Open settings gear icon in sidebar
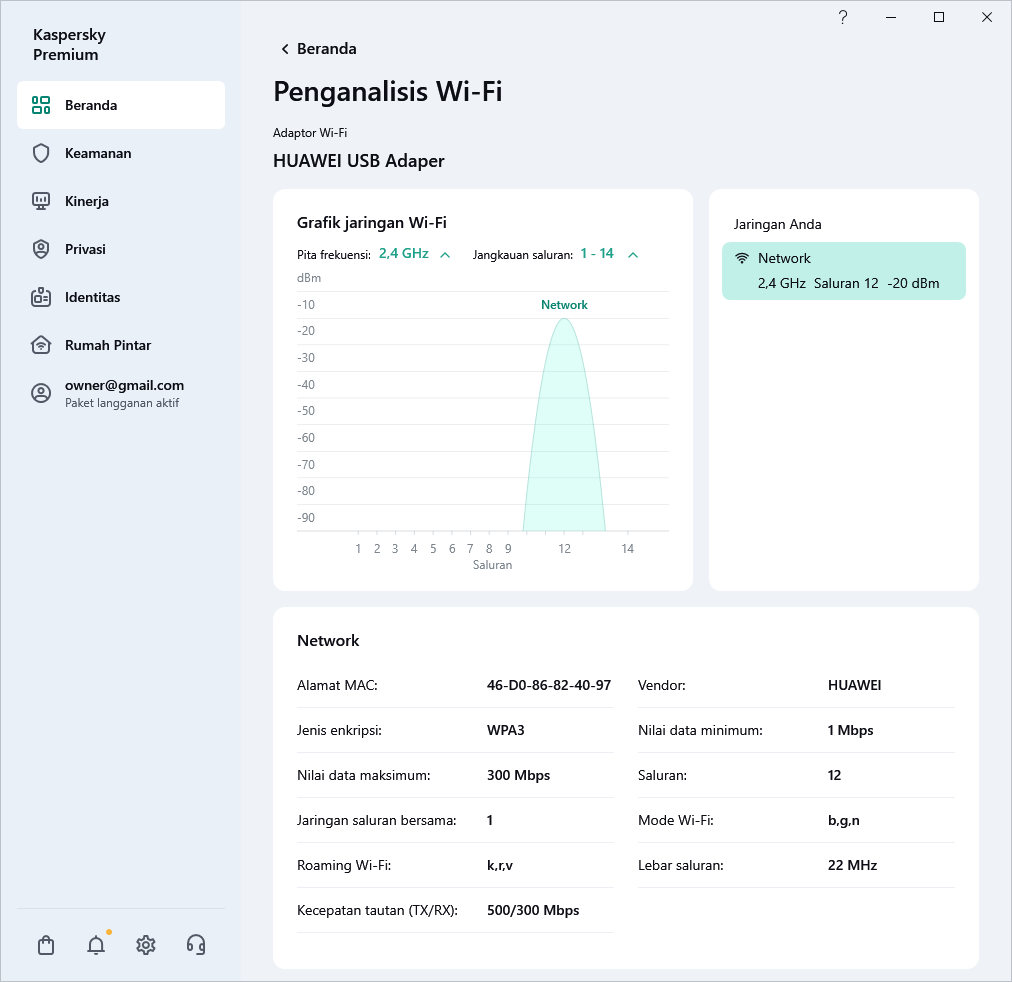Viewport: 1012px width, 982px height. click(x=146, y=945)
